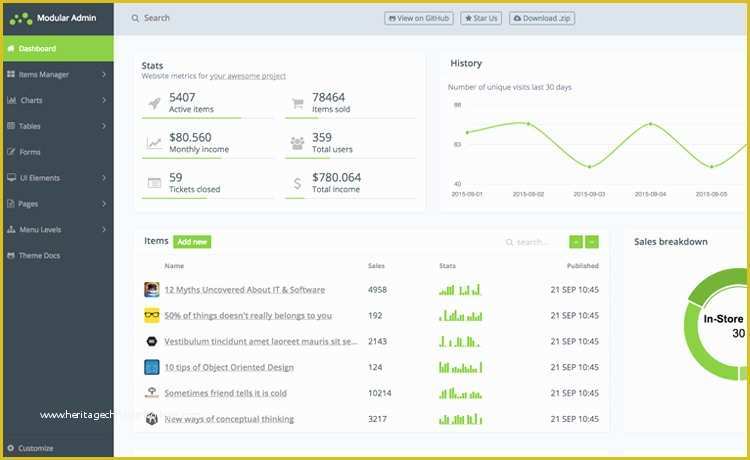Click the shopping cart icon for Items sold
The image size is (750, 460).
point(298,103)
